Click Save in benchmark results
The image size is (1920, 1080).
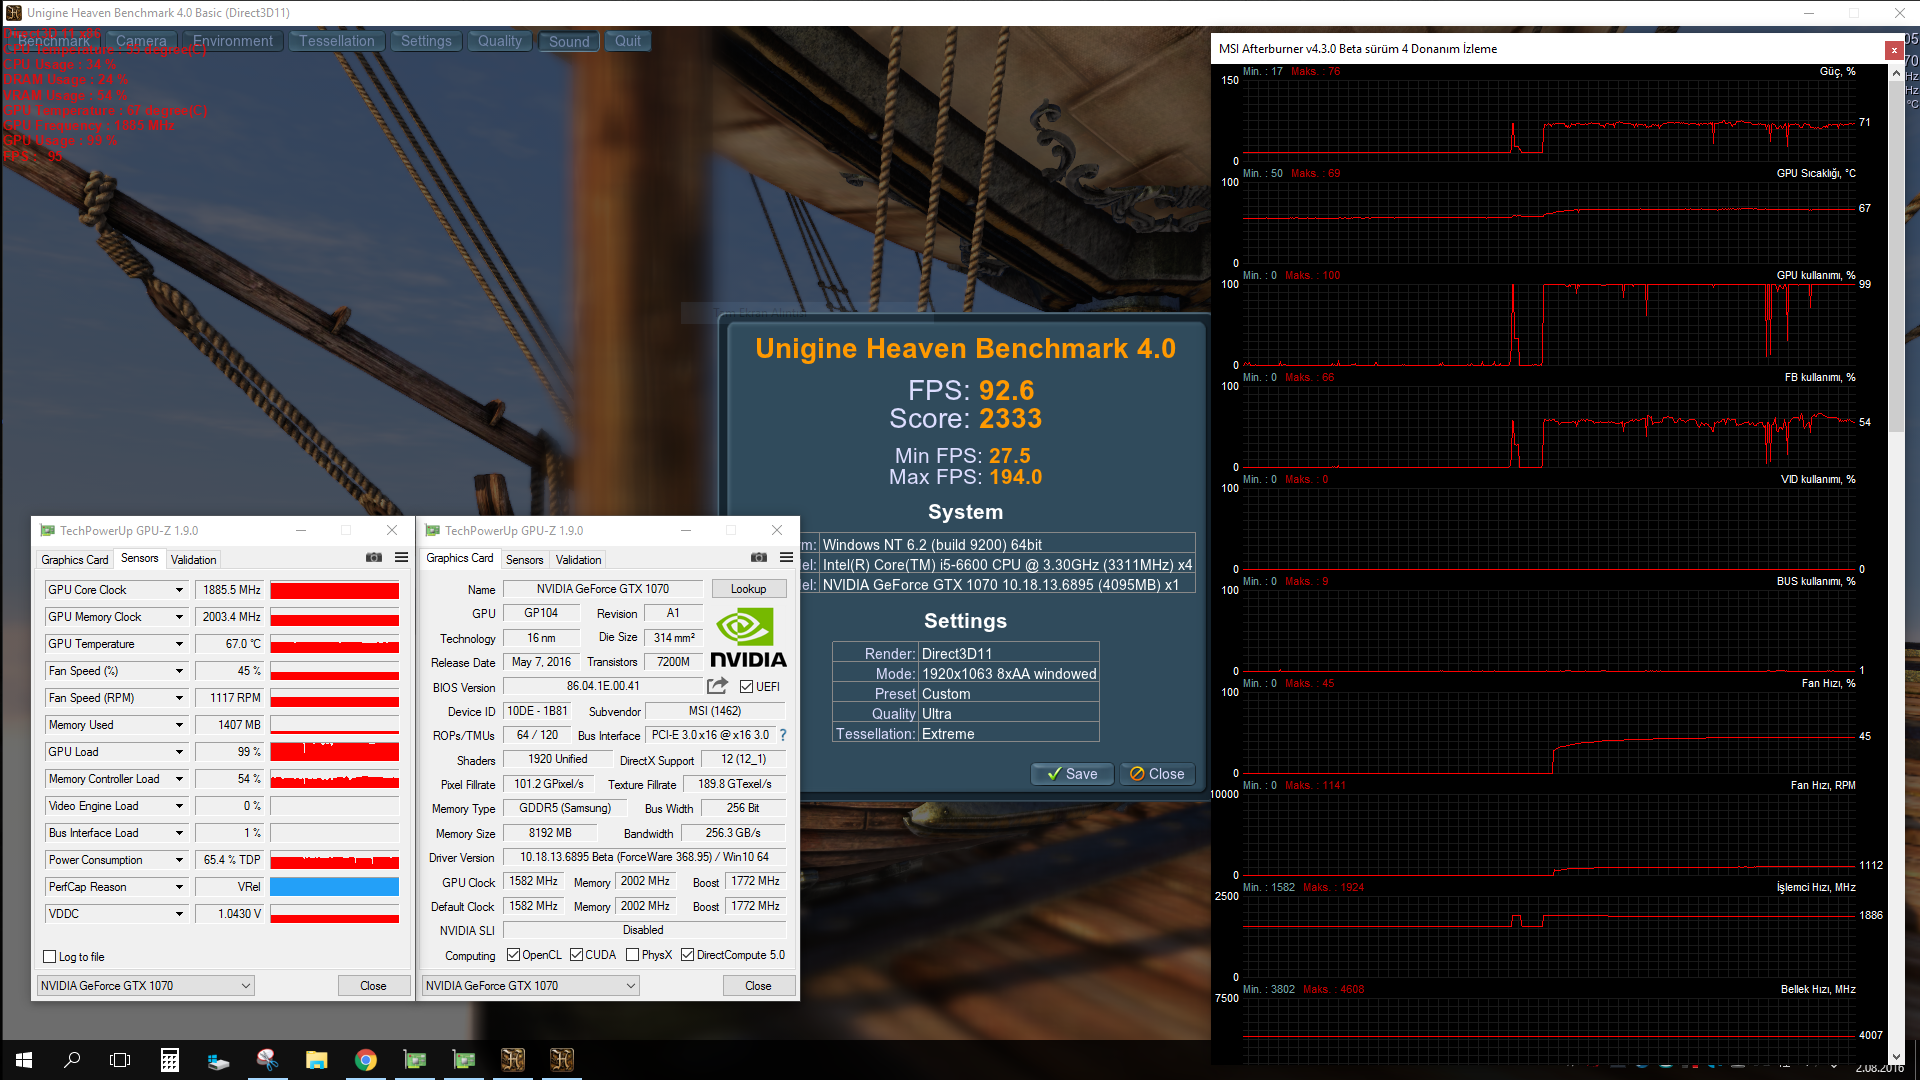(1072, 774)
